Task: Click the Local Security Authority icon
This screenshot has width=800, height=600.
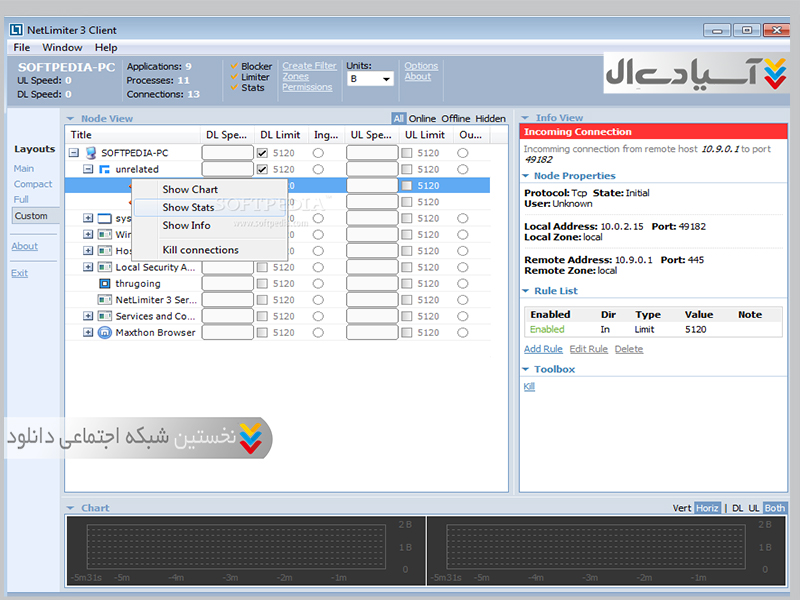Action: 104,267
